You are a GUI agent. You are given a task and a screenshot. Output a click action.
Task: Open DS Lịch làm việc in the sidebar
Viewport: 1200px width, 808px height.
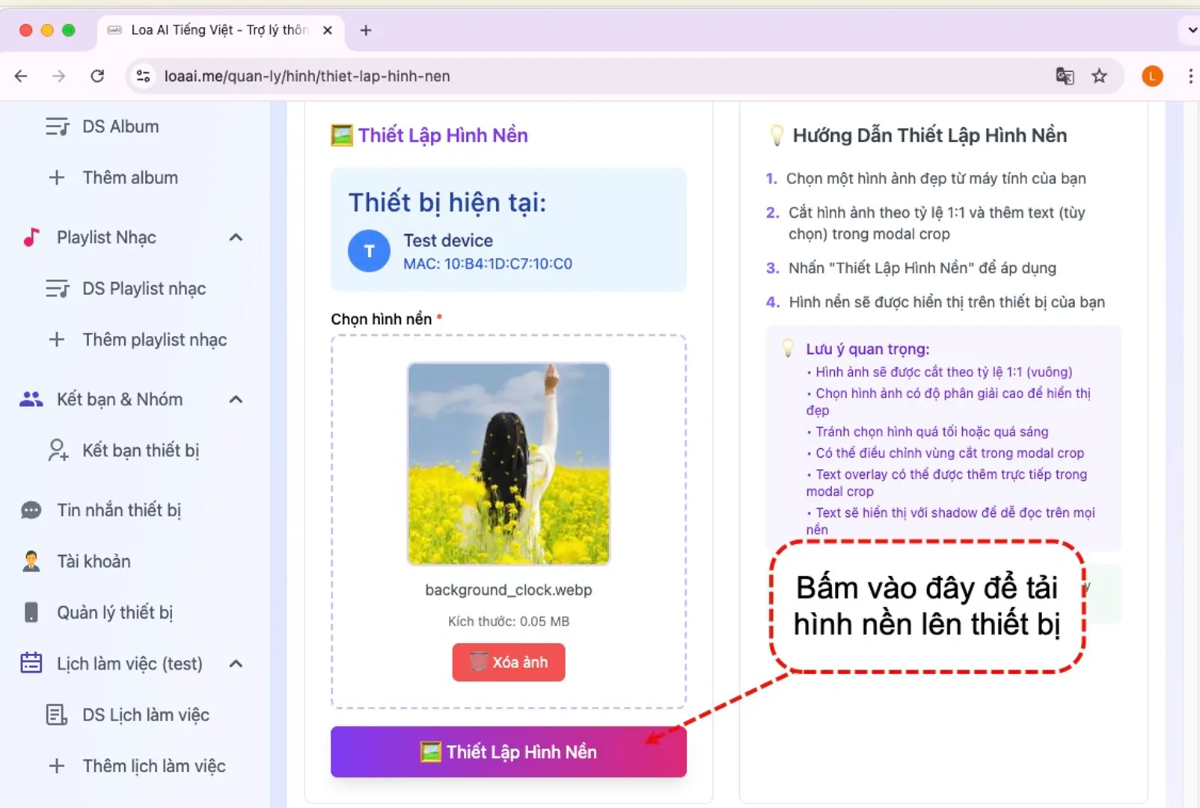click(x=146, y=714)
